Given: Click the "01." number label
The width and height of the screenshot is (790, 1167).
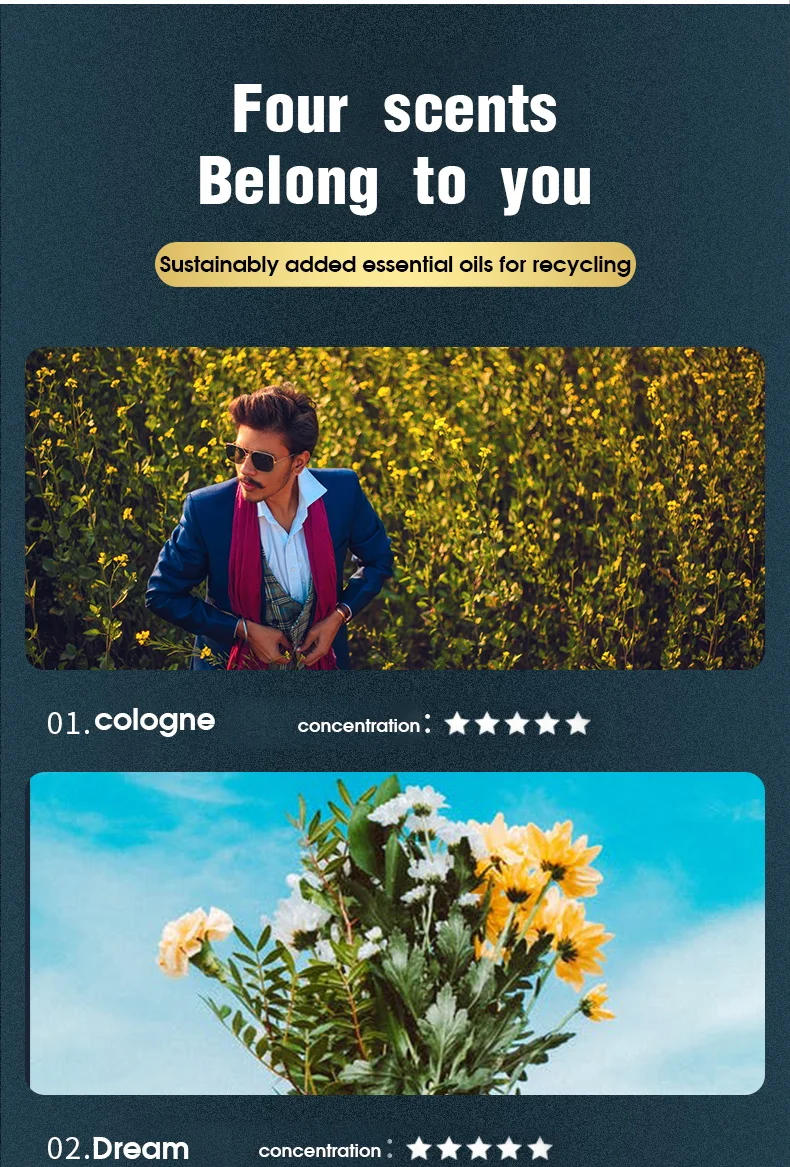Looking at the screenshot, I should 69,723.
